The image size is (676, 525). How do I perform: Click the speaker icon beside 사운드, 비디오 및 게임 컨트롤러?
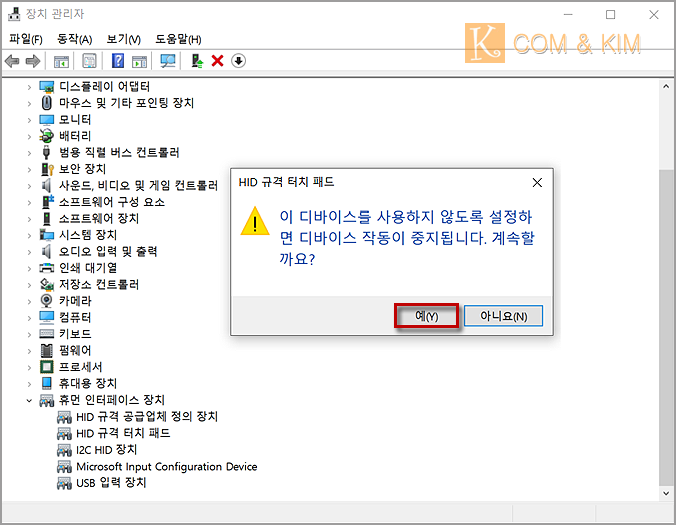tap(47, 185)
